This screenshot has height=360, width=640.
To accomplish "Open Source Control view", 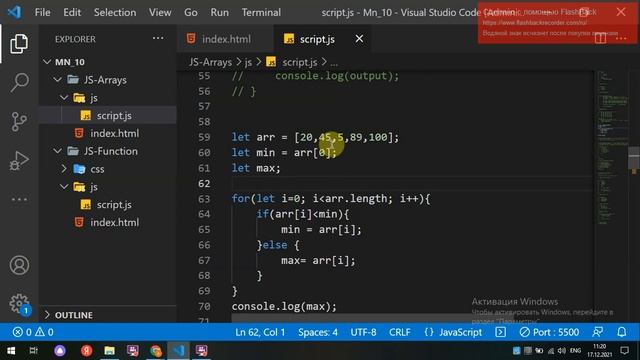I will pyautogui.click(x=19, y=122).
